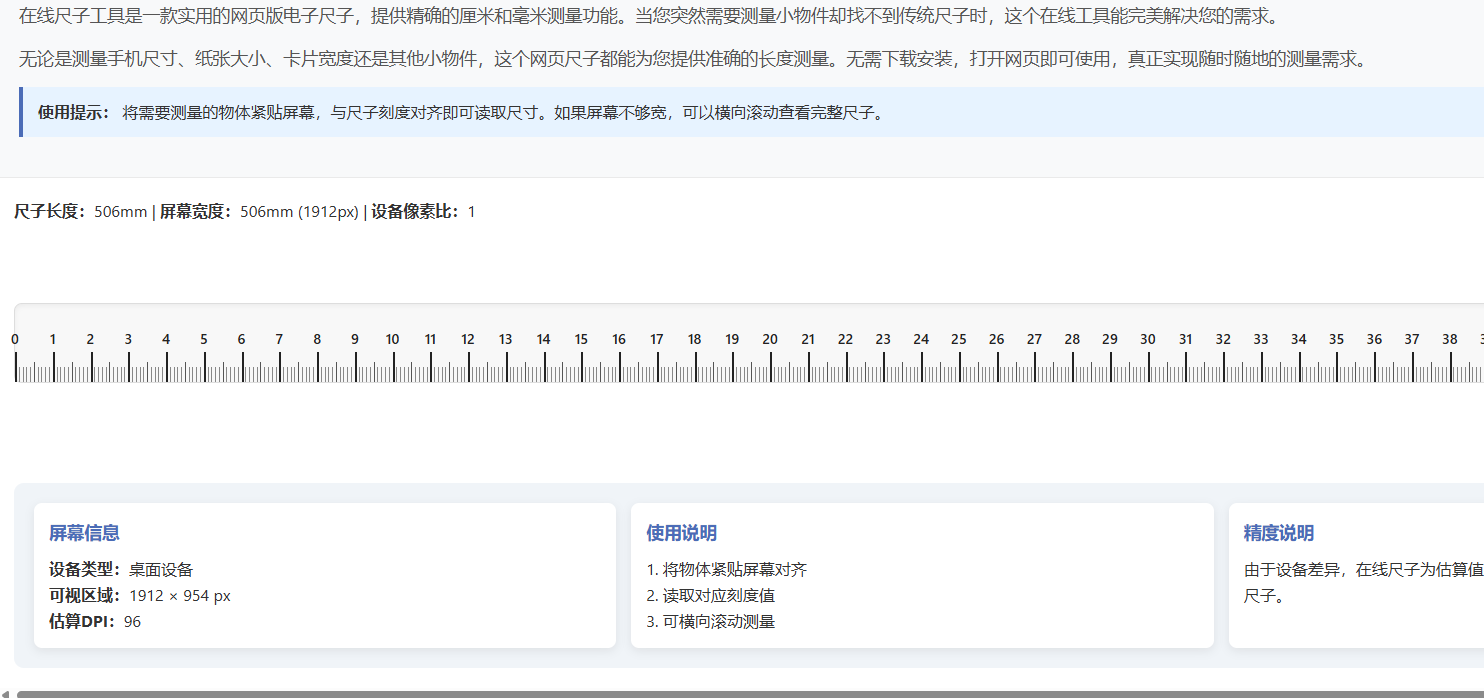This screenshot has width=1484, height=698.
Task: Click the 25 cm numbered ruler label
Action: (x=958, y=340)
